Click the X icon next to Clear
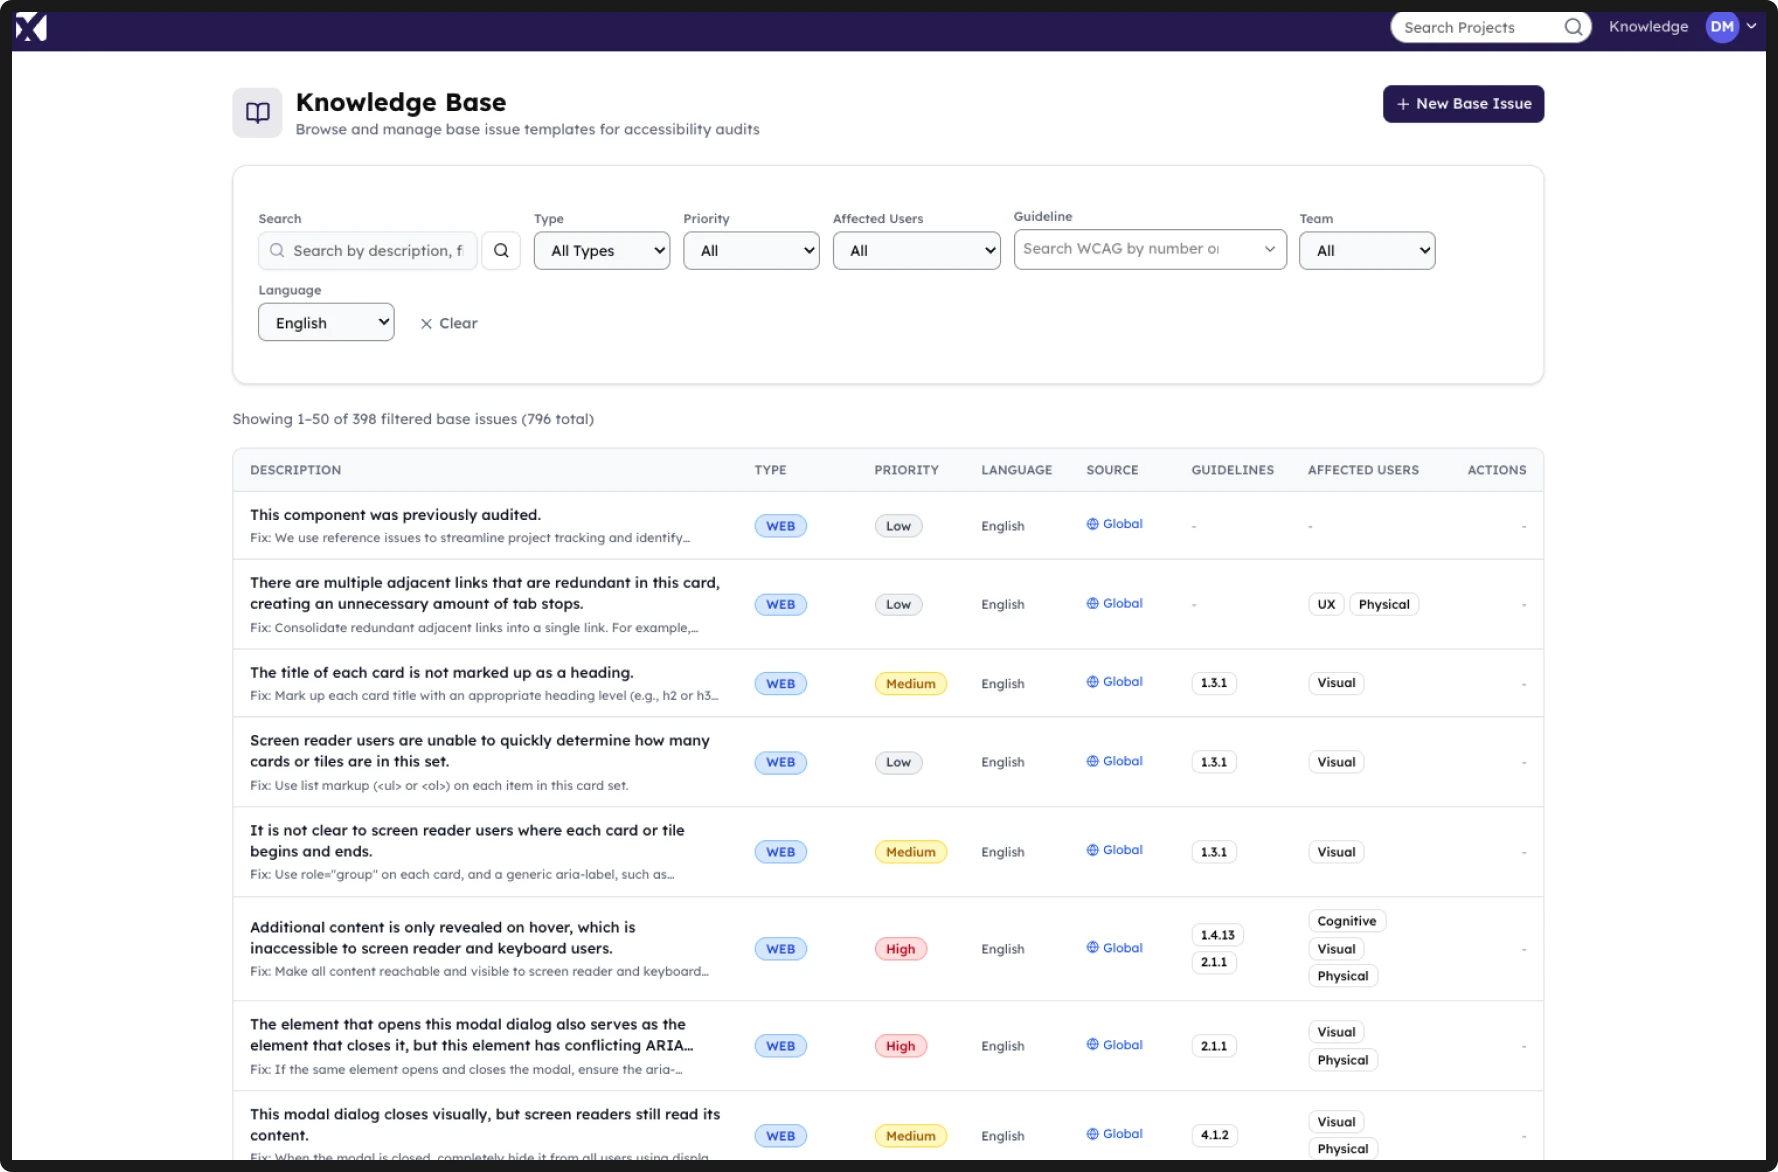 click(x=426, y=324)
